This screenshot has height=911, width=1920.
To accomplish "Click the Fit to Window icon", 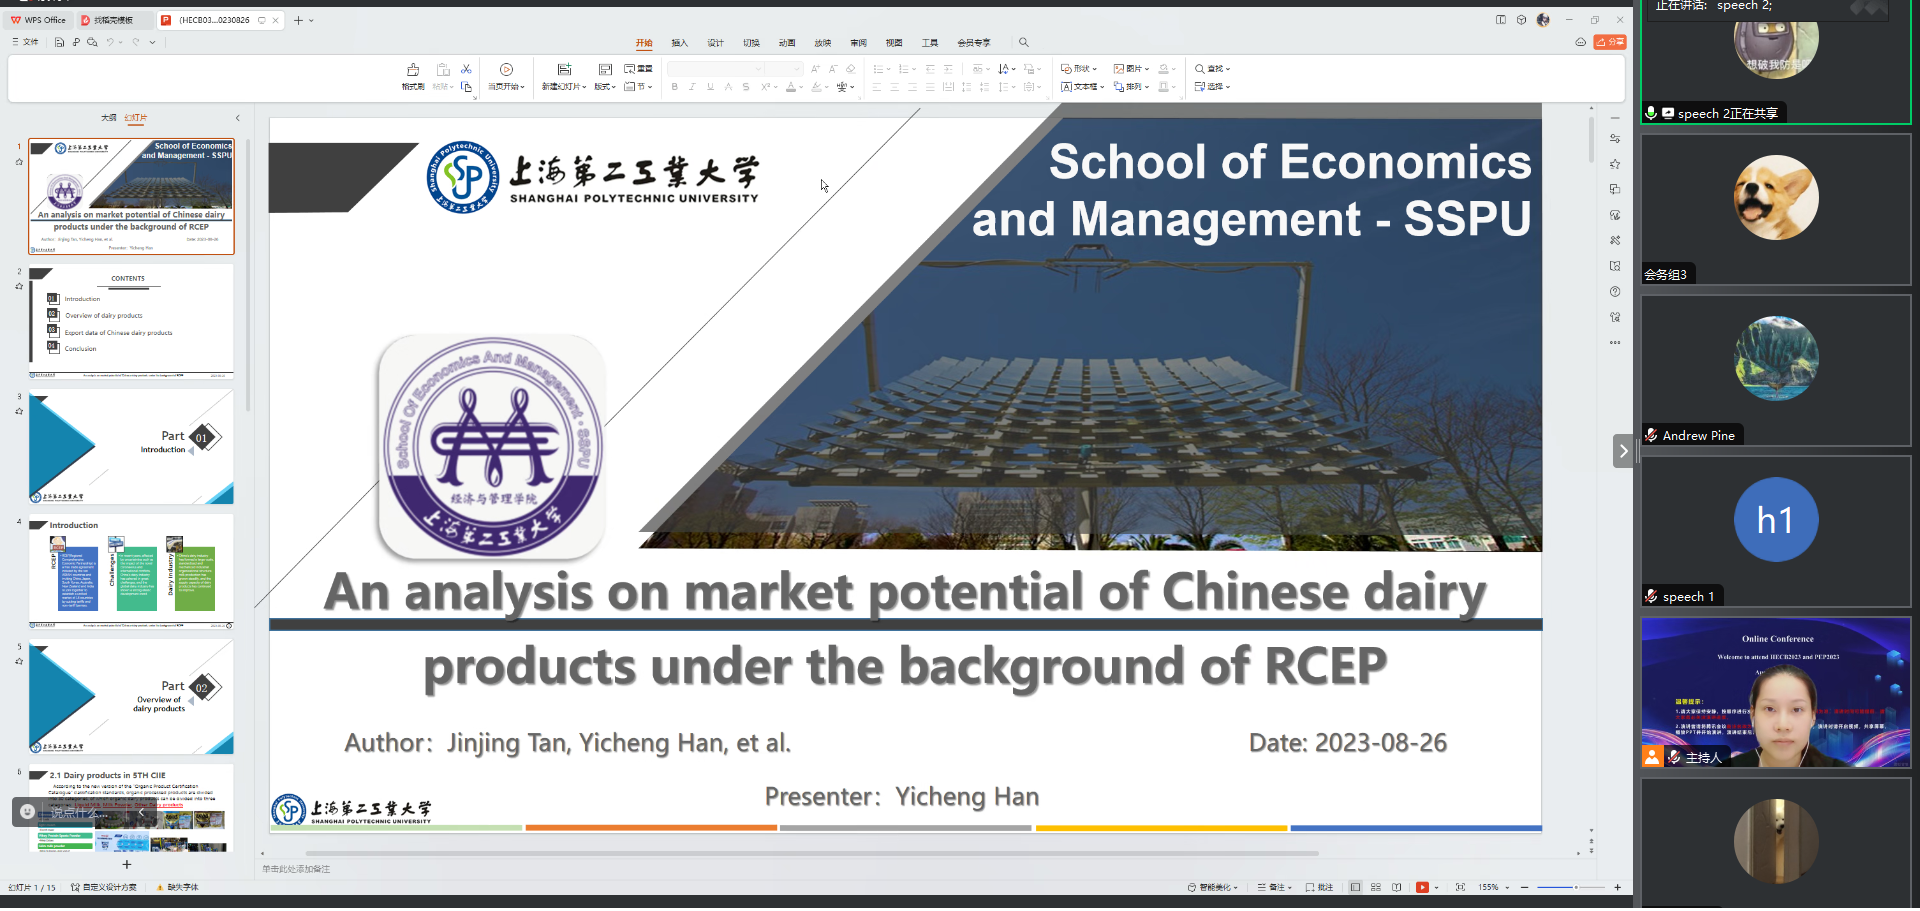I will [1460, 887].
